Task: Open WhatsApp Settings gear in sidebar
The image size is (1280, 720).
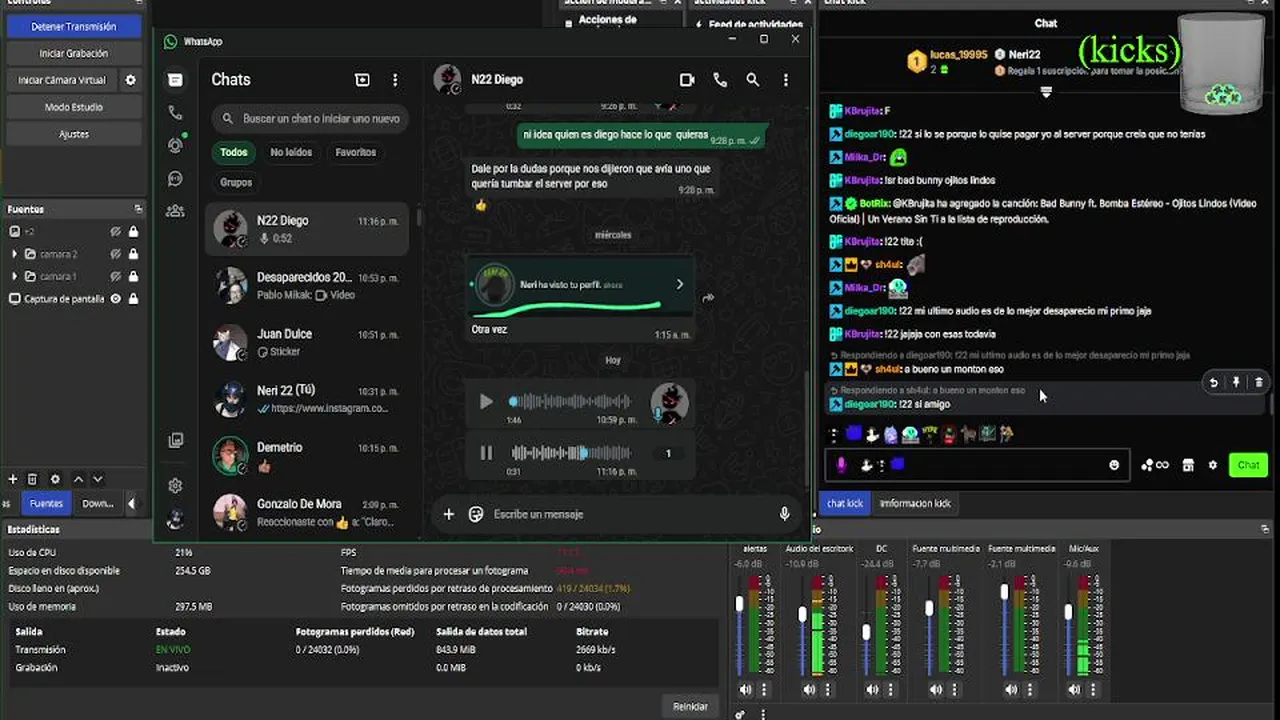Action: (x=175, y=486)
